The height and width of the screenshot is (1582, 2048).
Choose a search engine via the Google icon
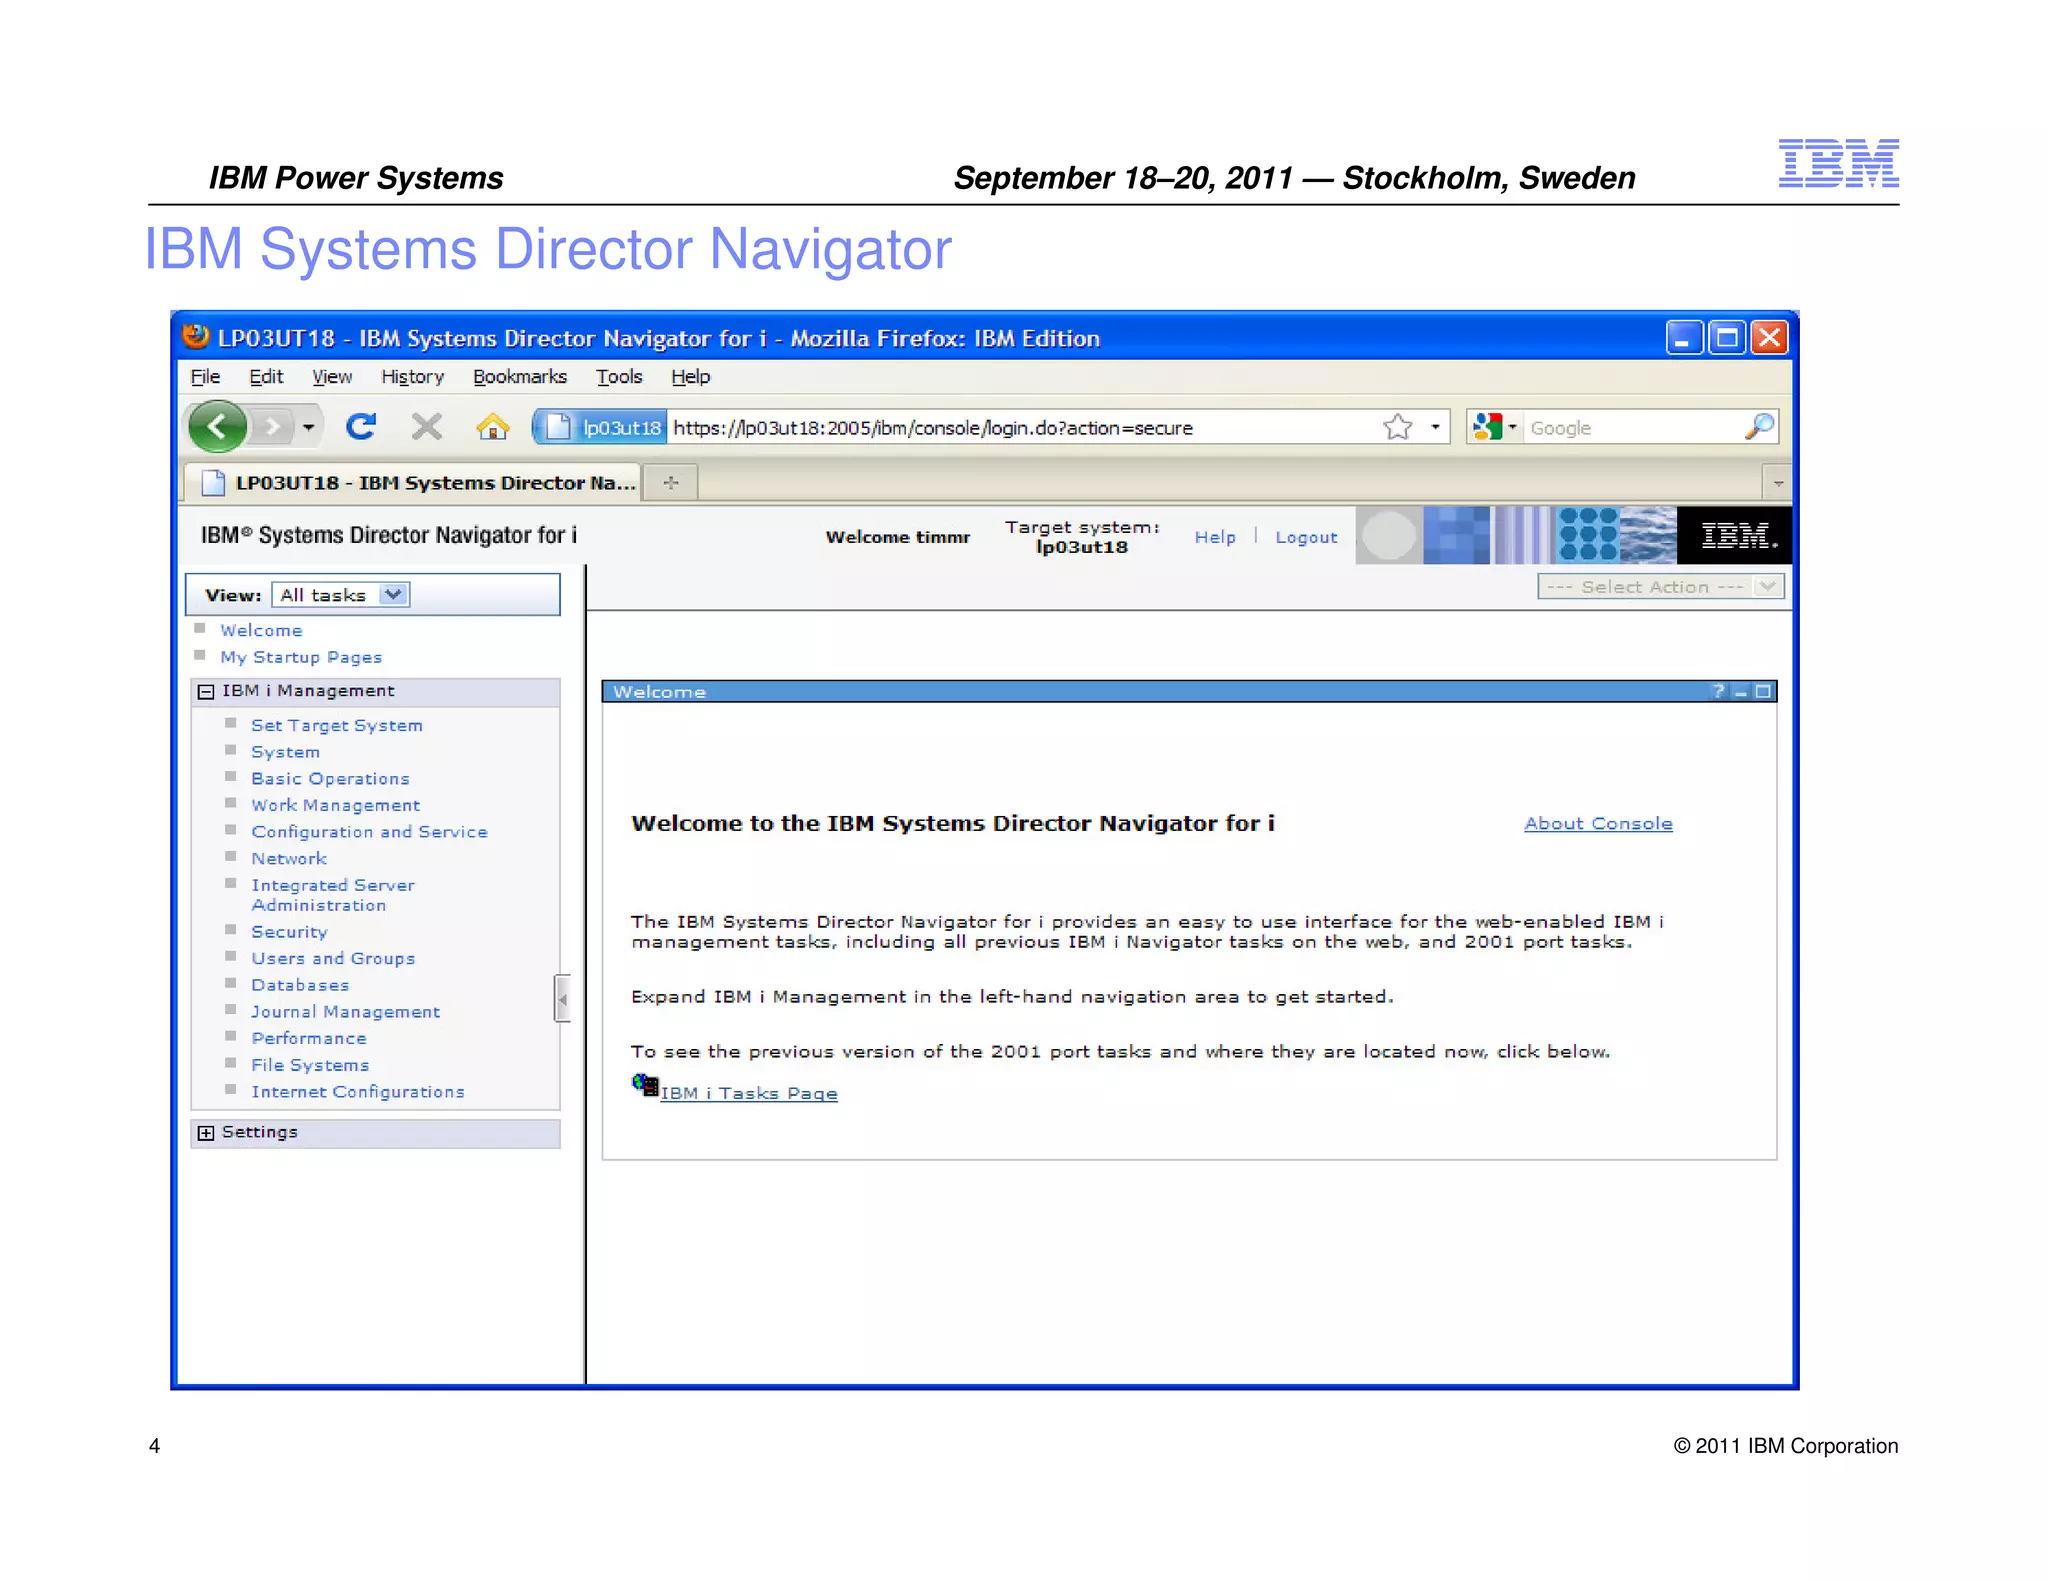[x=1493, y=427]
